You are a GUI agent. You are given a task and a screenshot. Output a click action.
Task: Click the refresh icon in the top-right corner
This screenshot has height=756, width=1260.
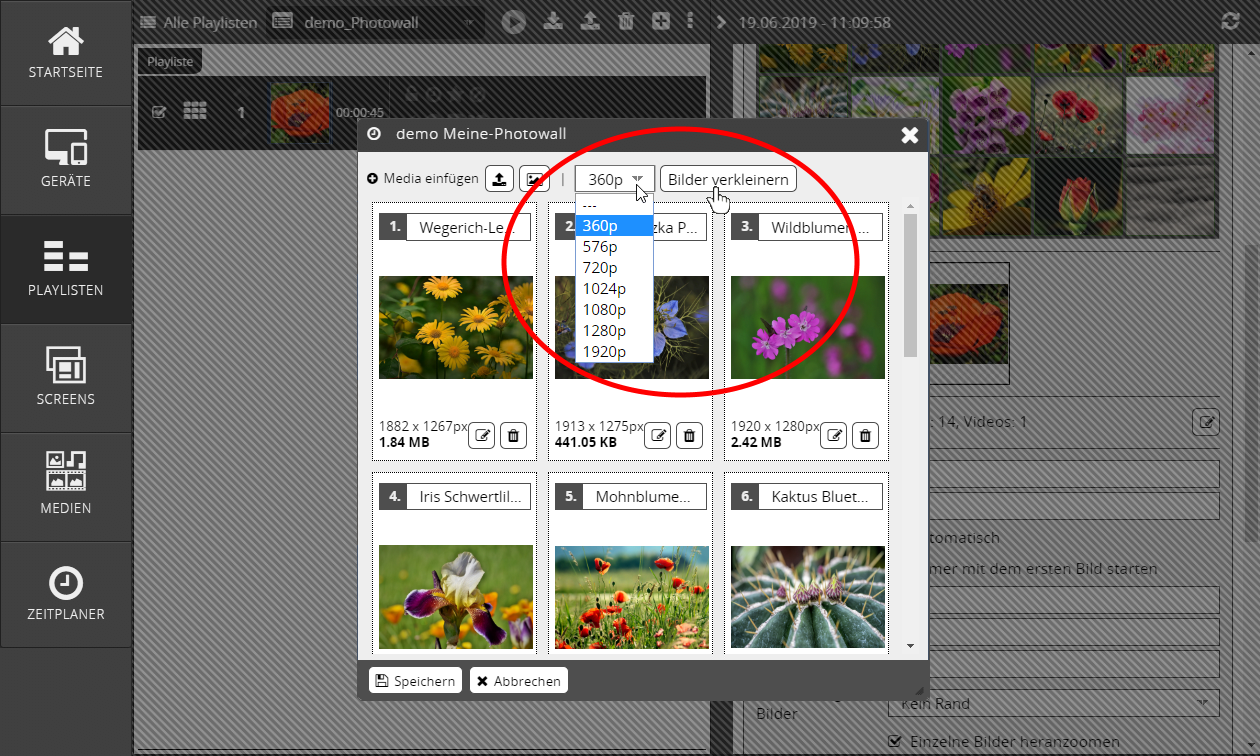[x=1230, y=22]
